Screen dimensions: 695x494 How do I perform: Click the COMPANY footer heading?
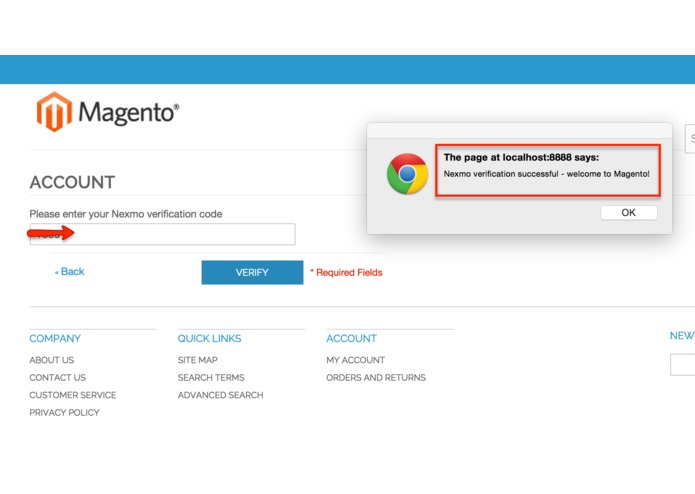tap(55, 338)
